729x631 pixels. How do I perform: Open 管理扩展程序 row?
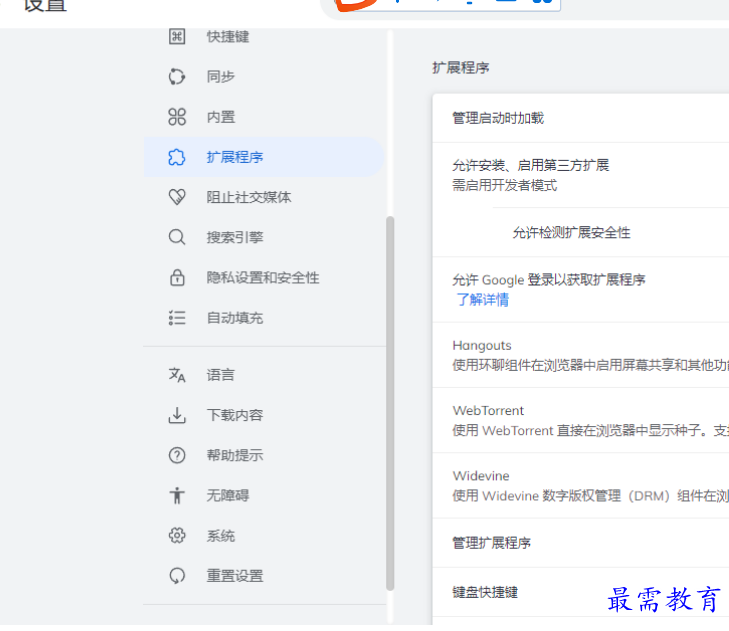[x=580, y=543]
